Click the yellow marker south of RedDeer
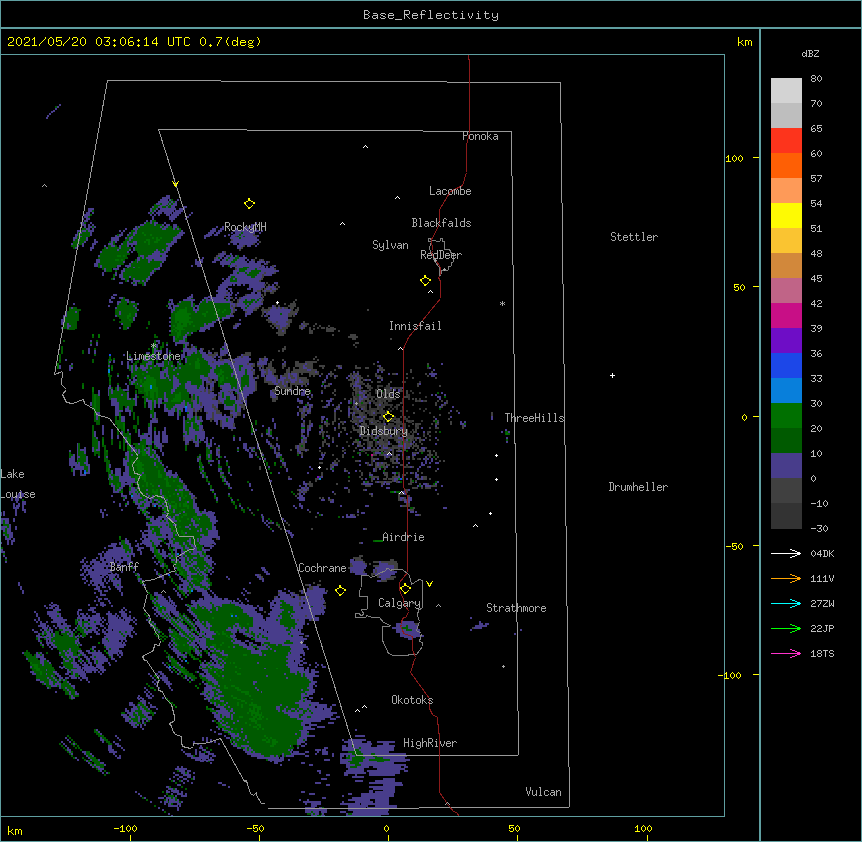The height and width of the screenshot is (842, 862). click(x=426, y=281)
